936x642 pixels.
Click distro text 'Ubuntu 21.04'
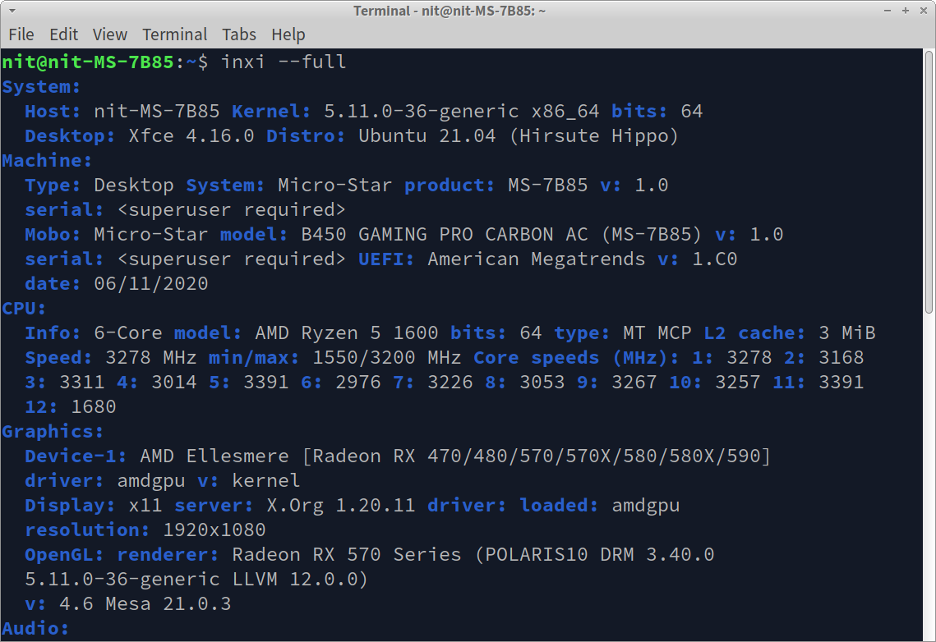pos(427,136)
